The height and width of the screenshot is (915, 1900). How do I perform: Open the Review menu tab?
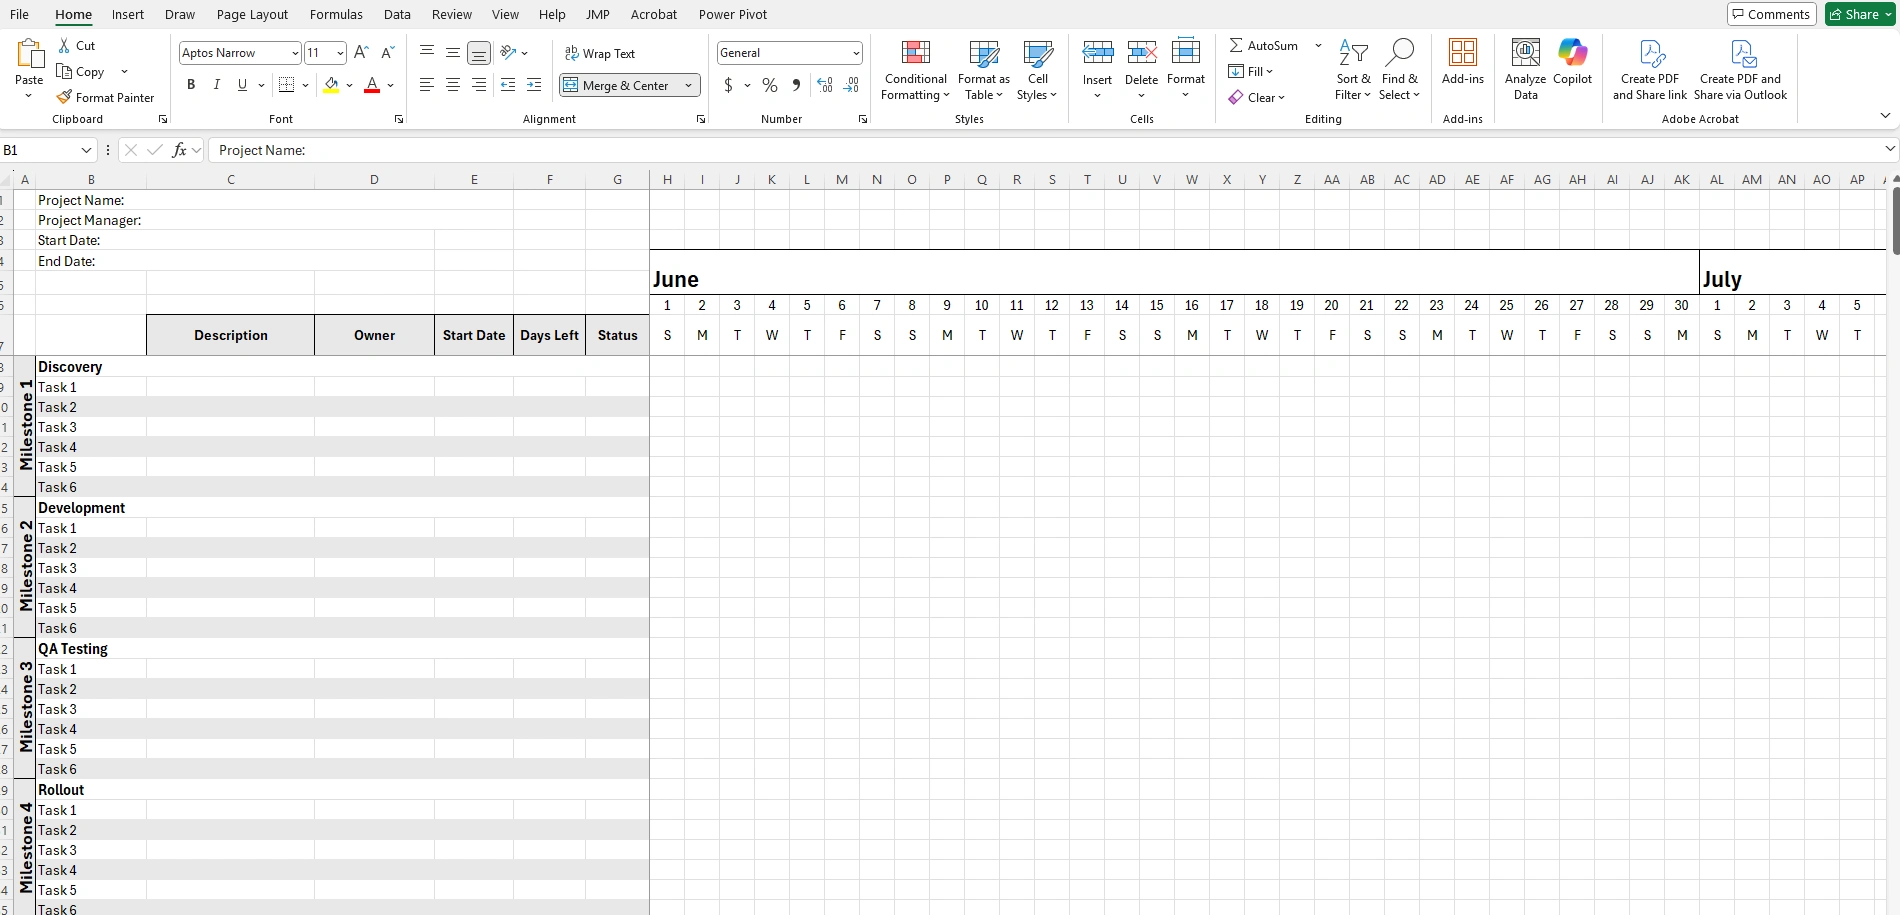point(451,14)
